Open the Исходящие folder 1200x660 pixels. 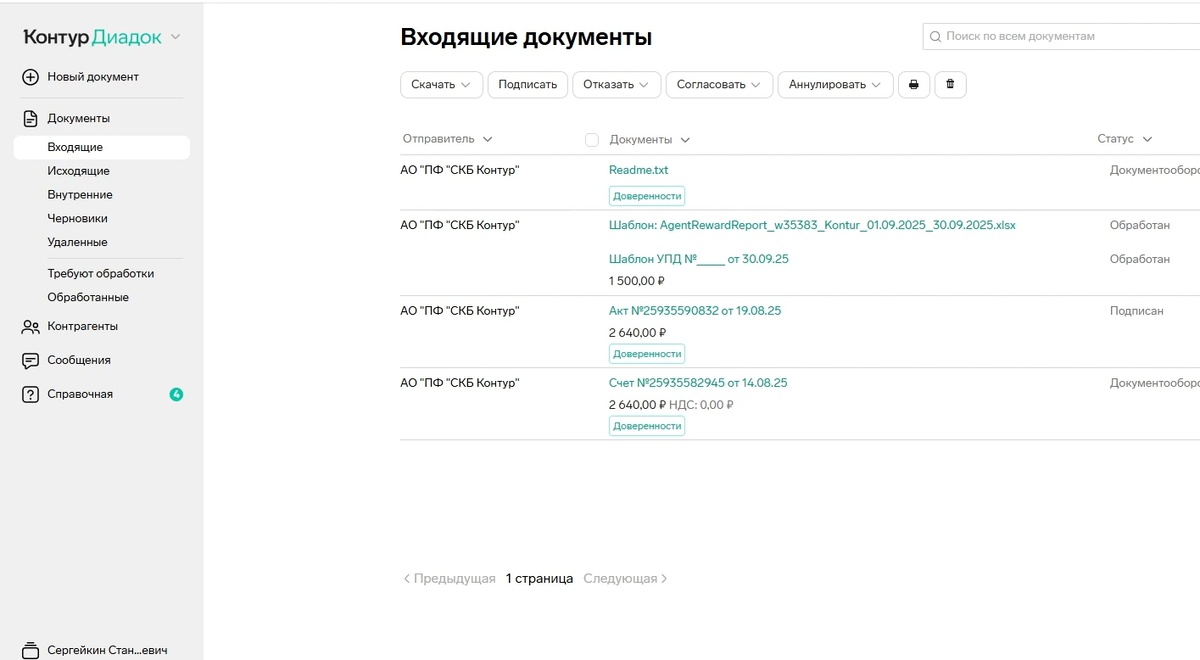point(78,171)
